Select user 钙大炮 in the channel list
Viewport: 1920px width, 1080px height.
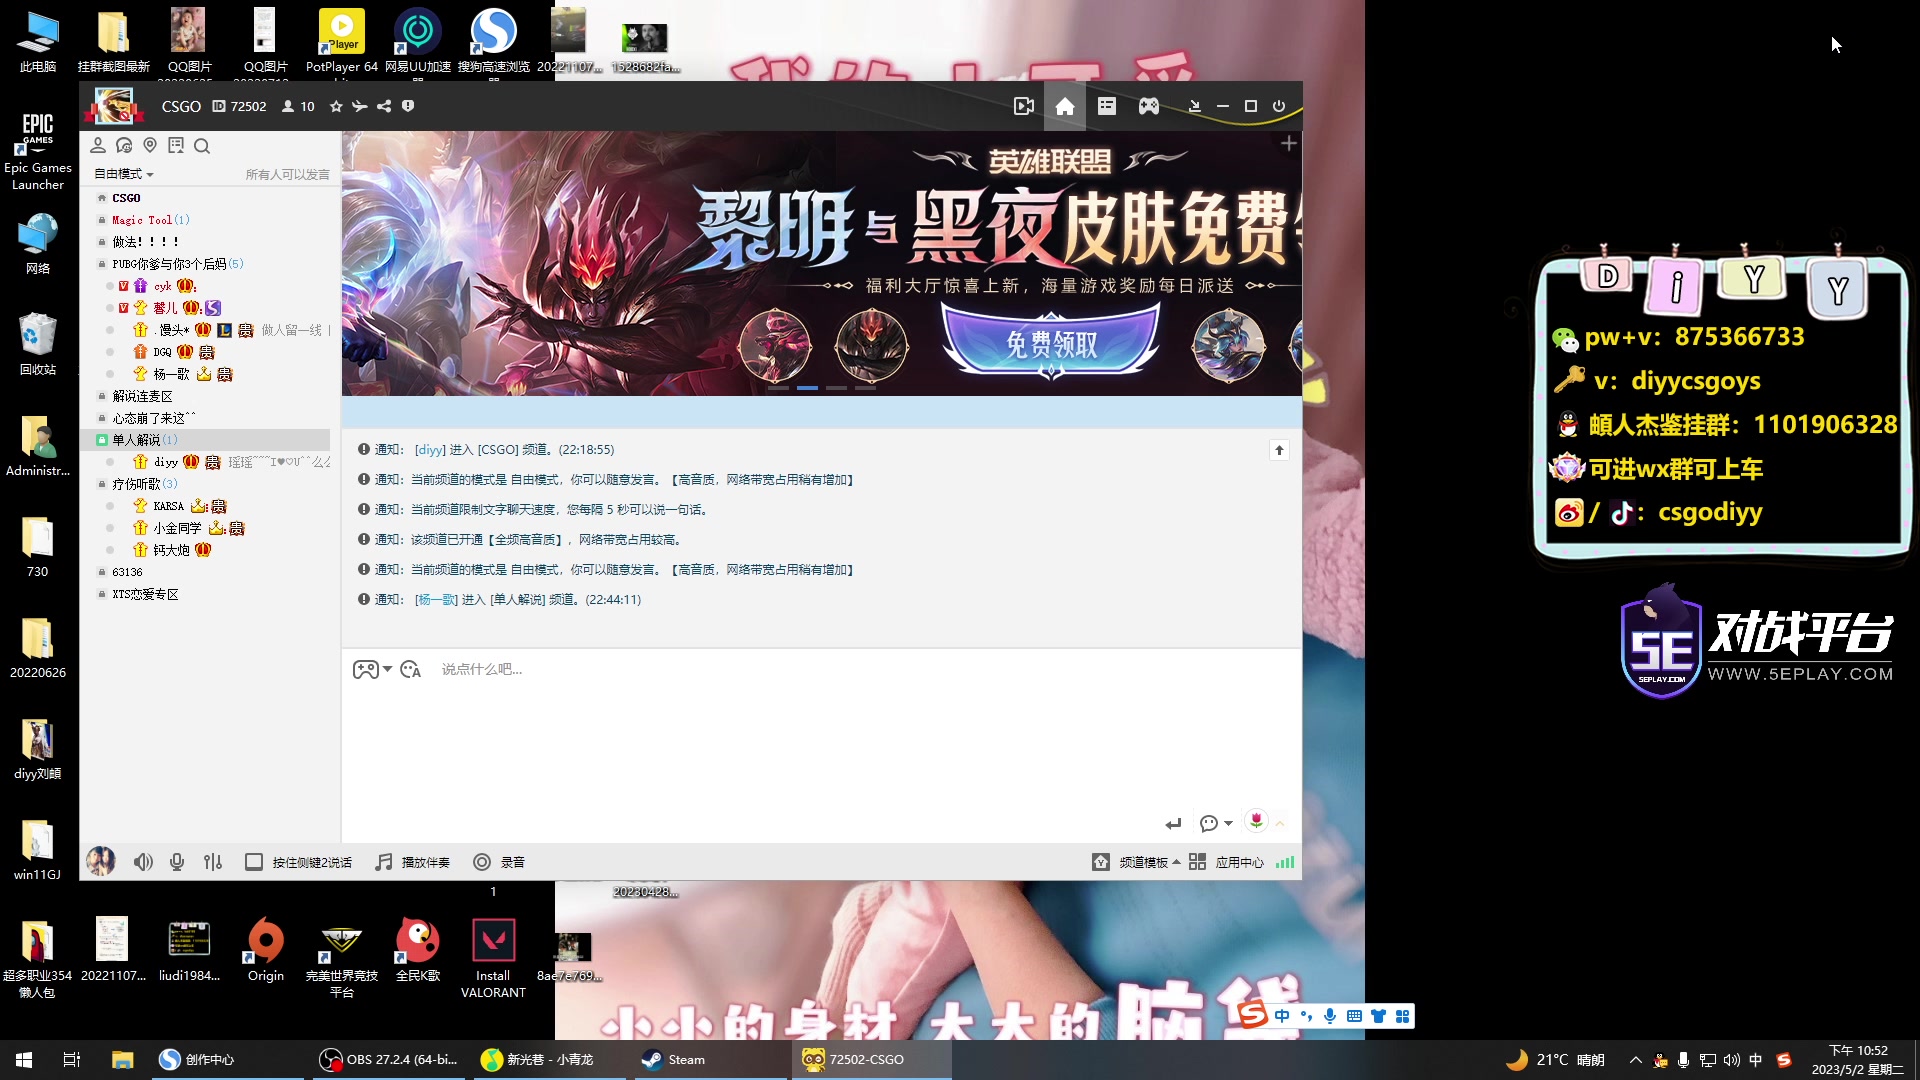[171, 550]
